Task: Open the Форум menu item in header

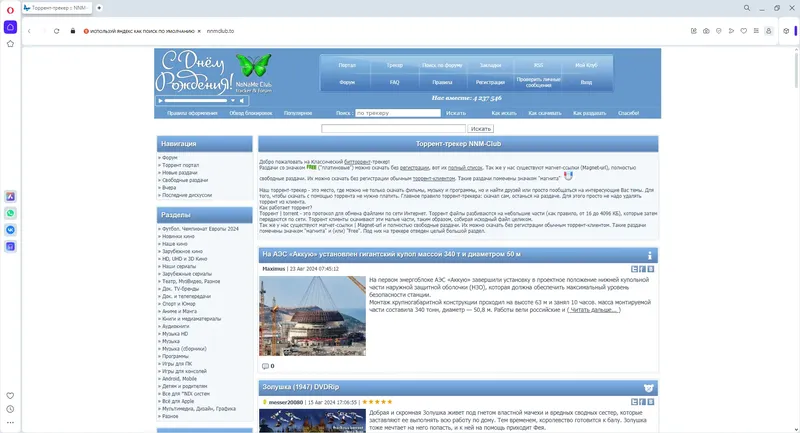Action: coord(347,82)
